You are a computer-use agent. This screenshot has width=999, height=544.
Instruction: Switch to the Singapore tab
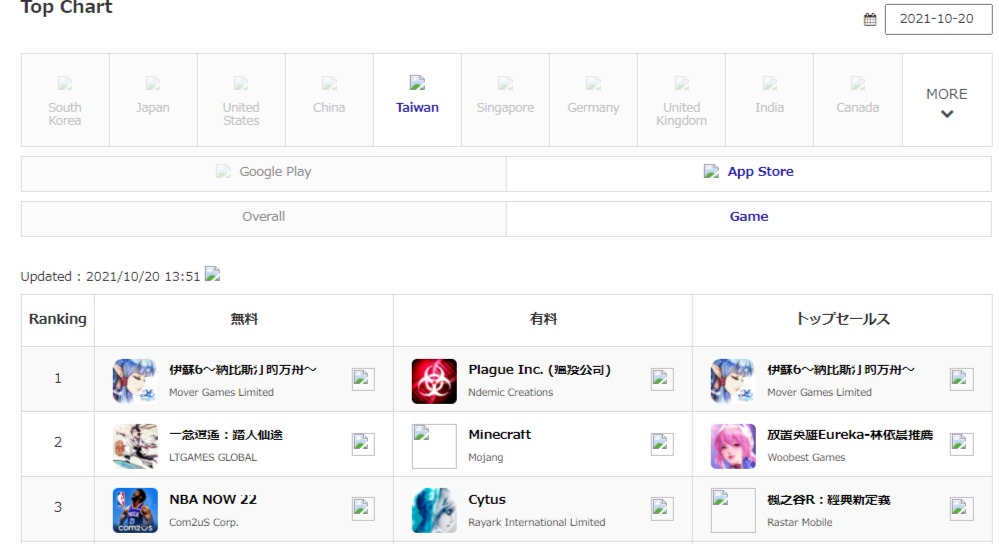pyautogui.click(x=505, y=100)
